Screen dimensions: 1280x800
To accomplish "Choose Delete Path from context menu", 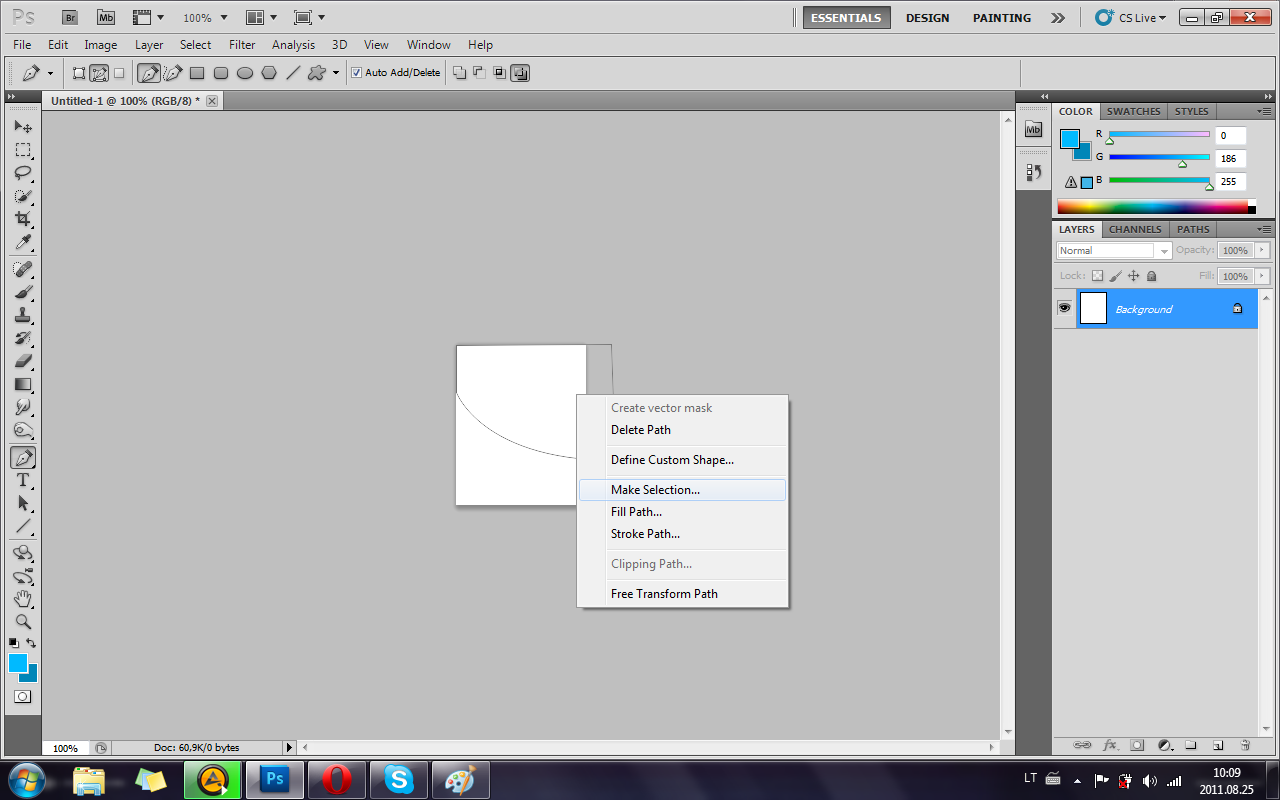I will coord(682,430).
